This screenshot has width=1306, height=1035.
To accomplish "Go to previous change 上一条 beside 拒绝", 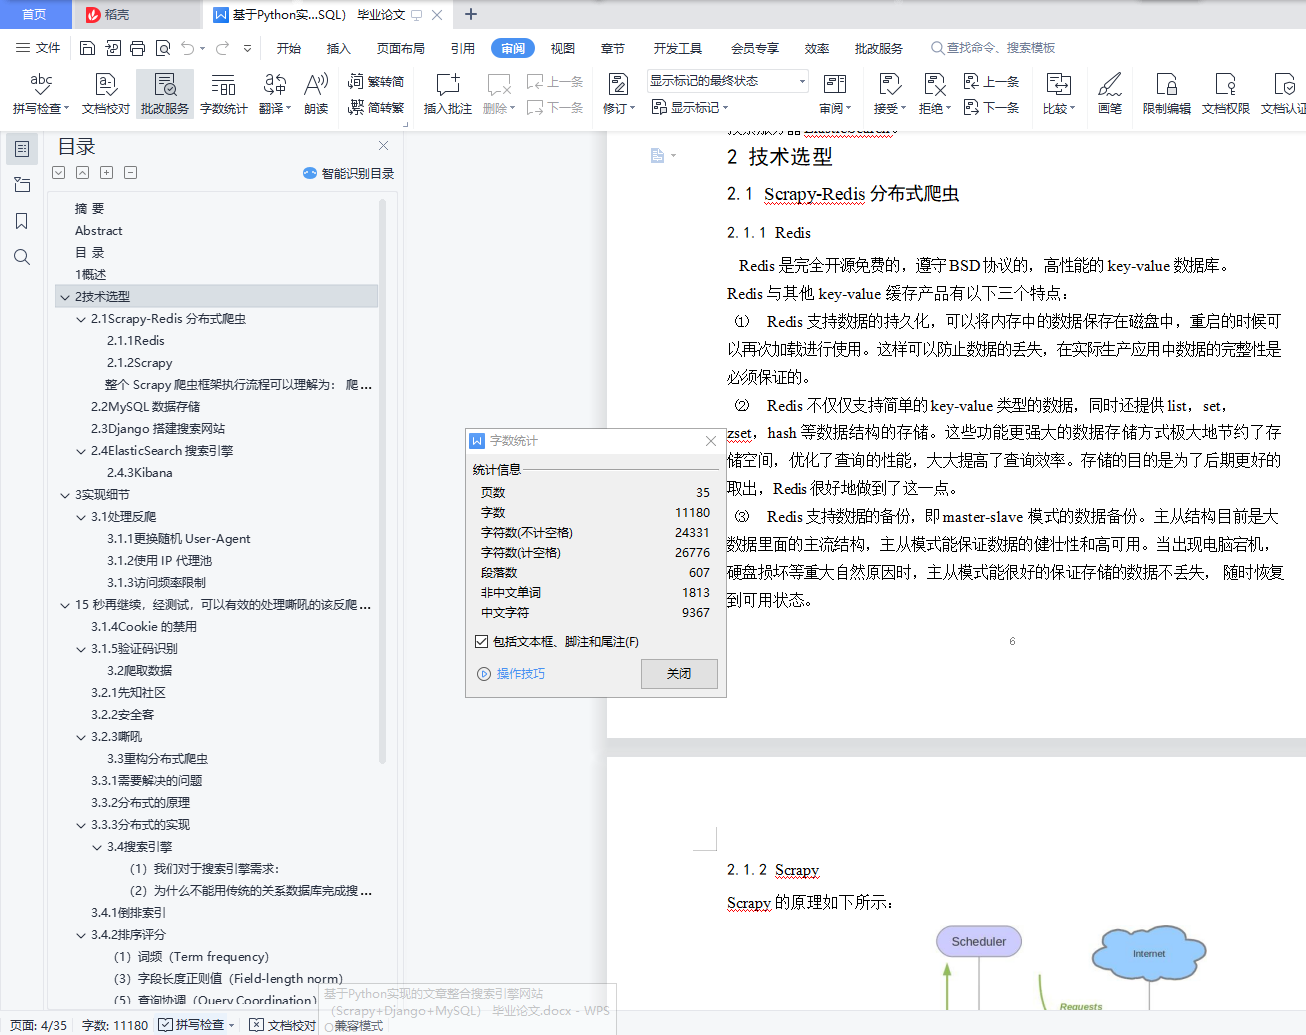I will click(x=991, y=82).
